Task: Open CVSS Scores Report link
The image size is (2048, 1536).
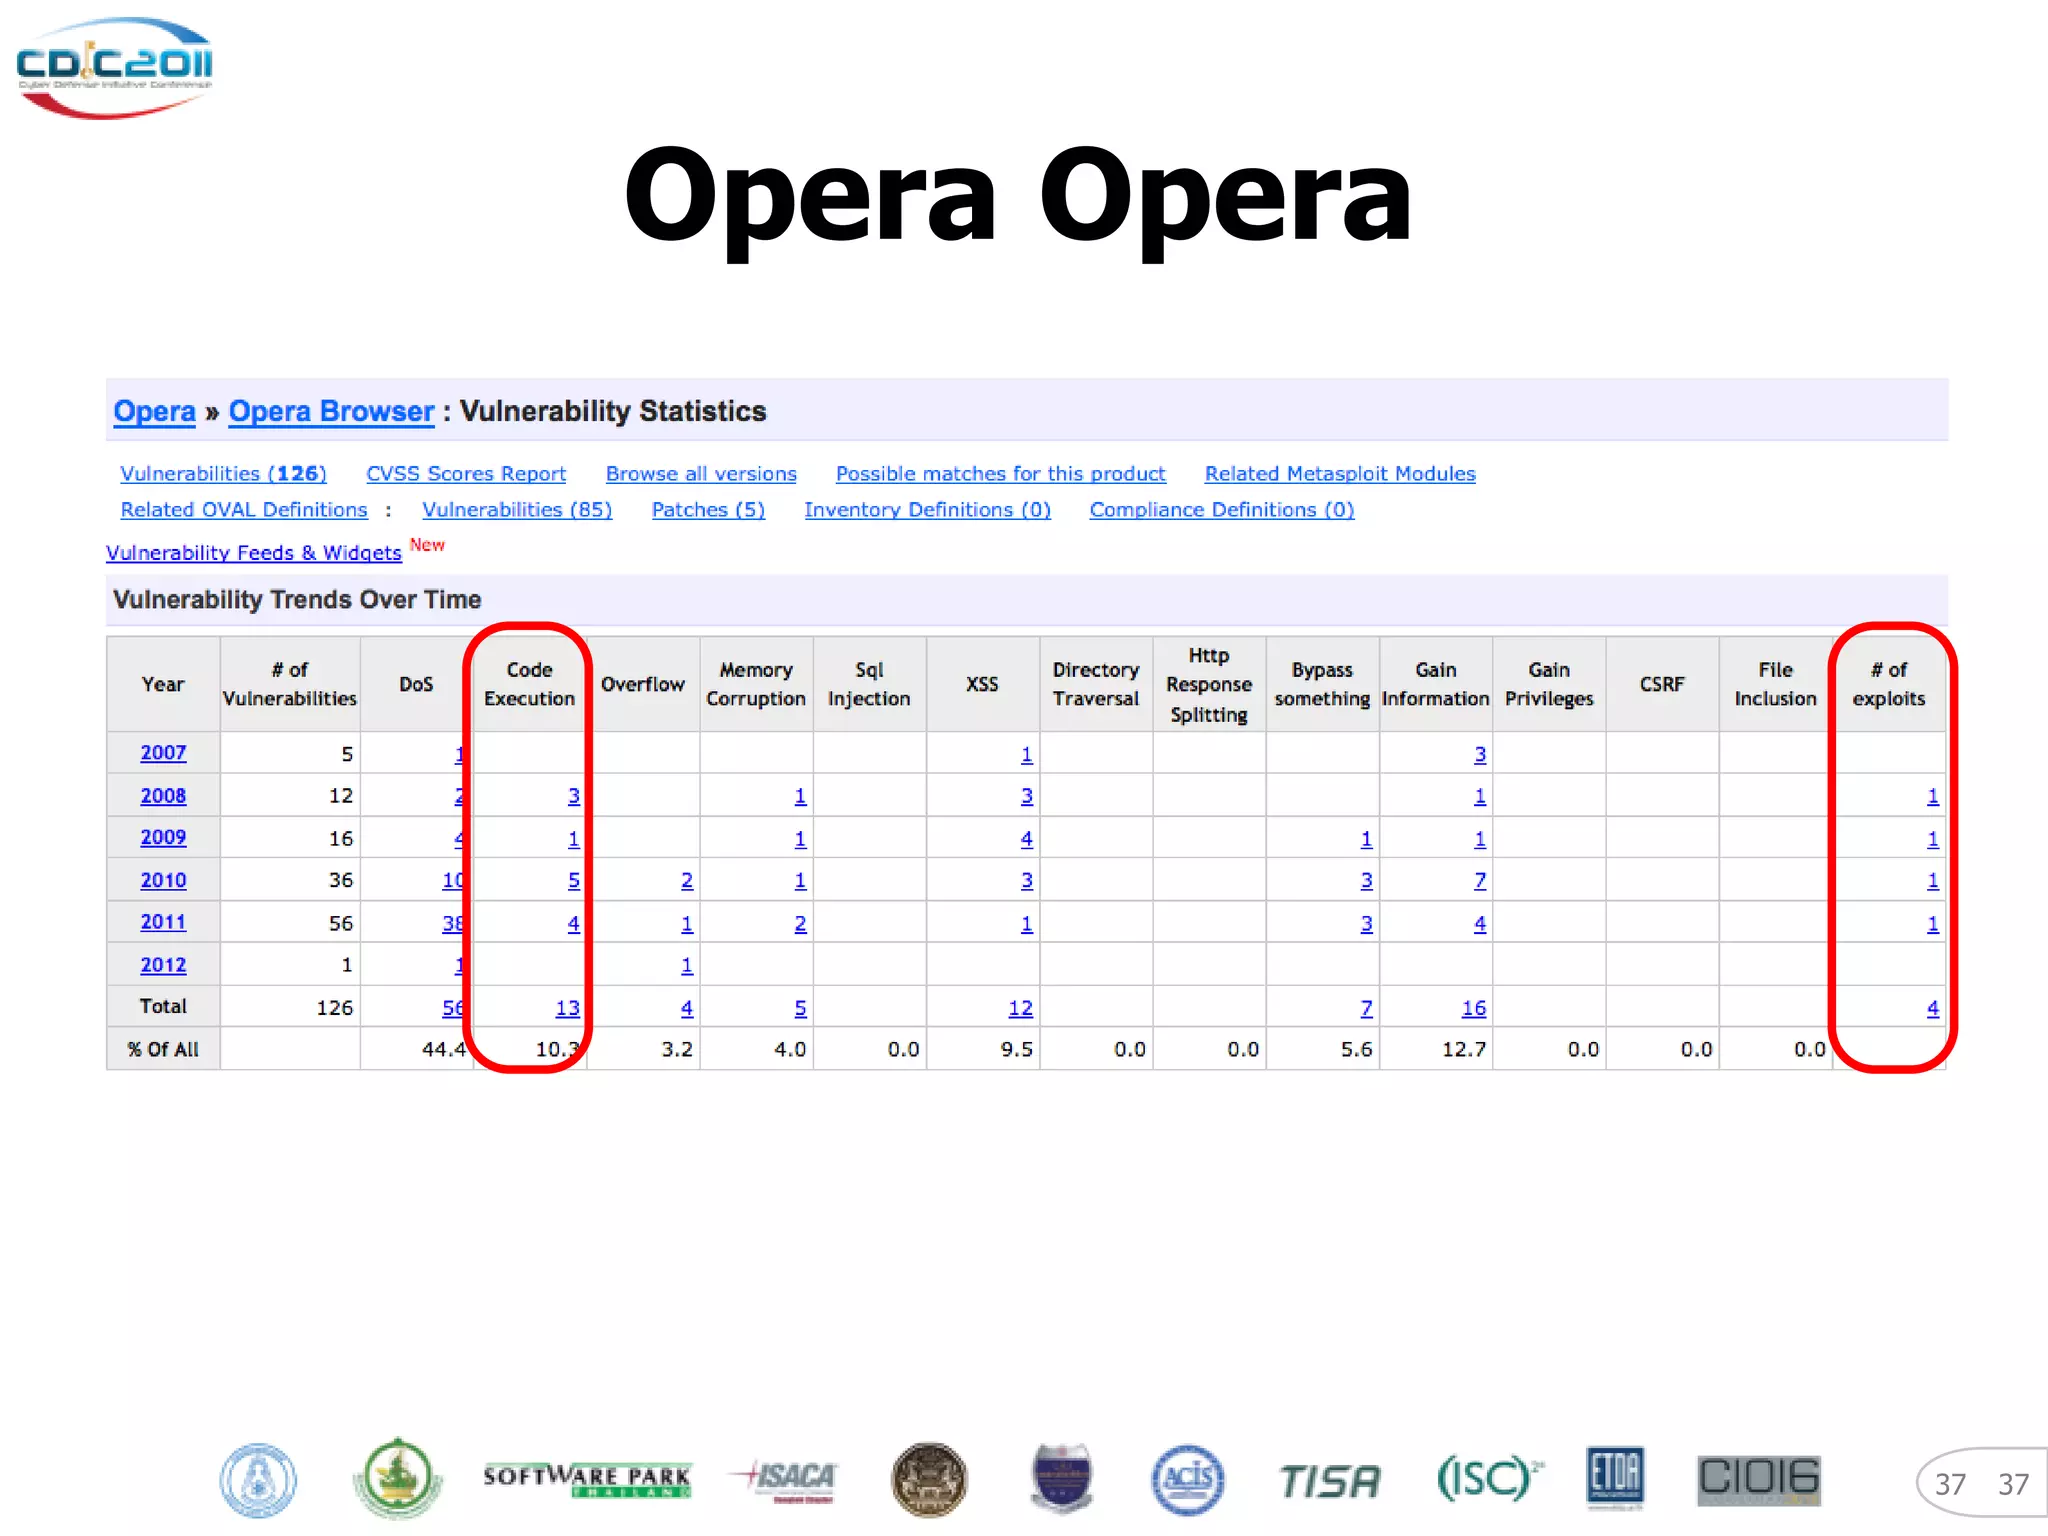Action: 466,473
